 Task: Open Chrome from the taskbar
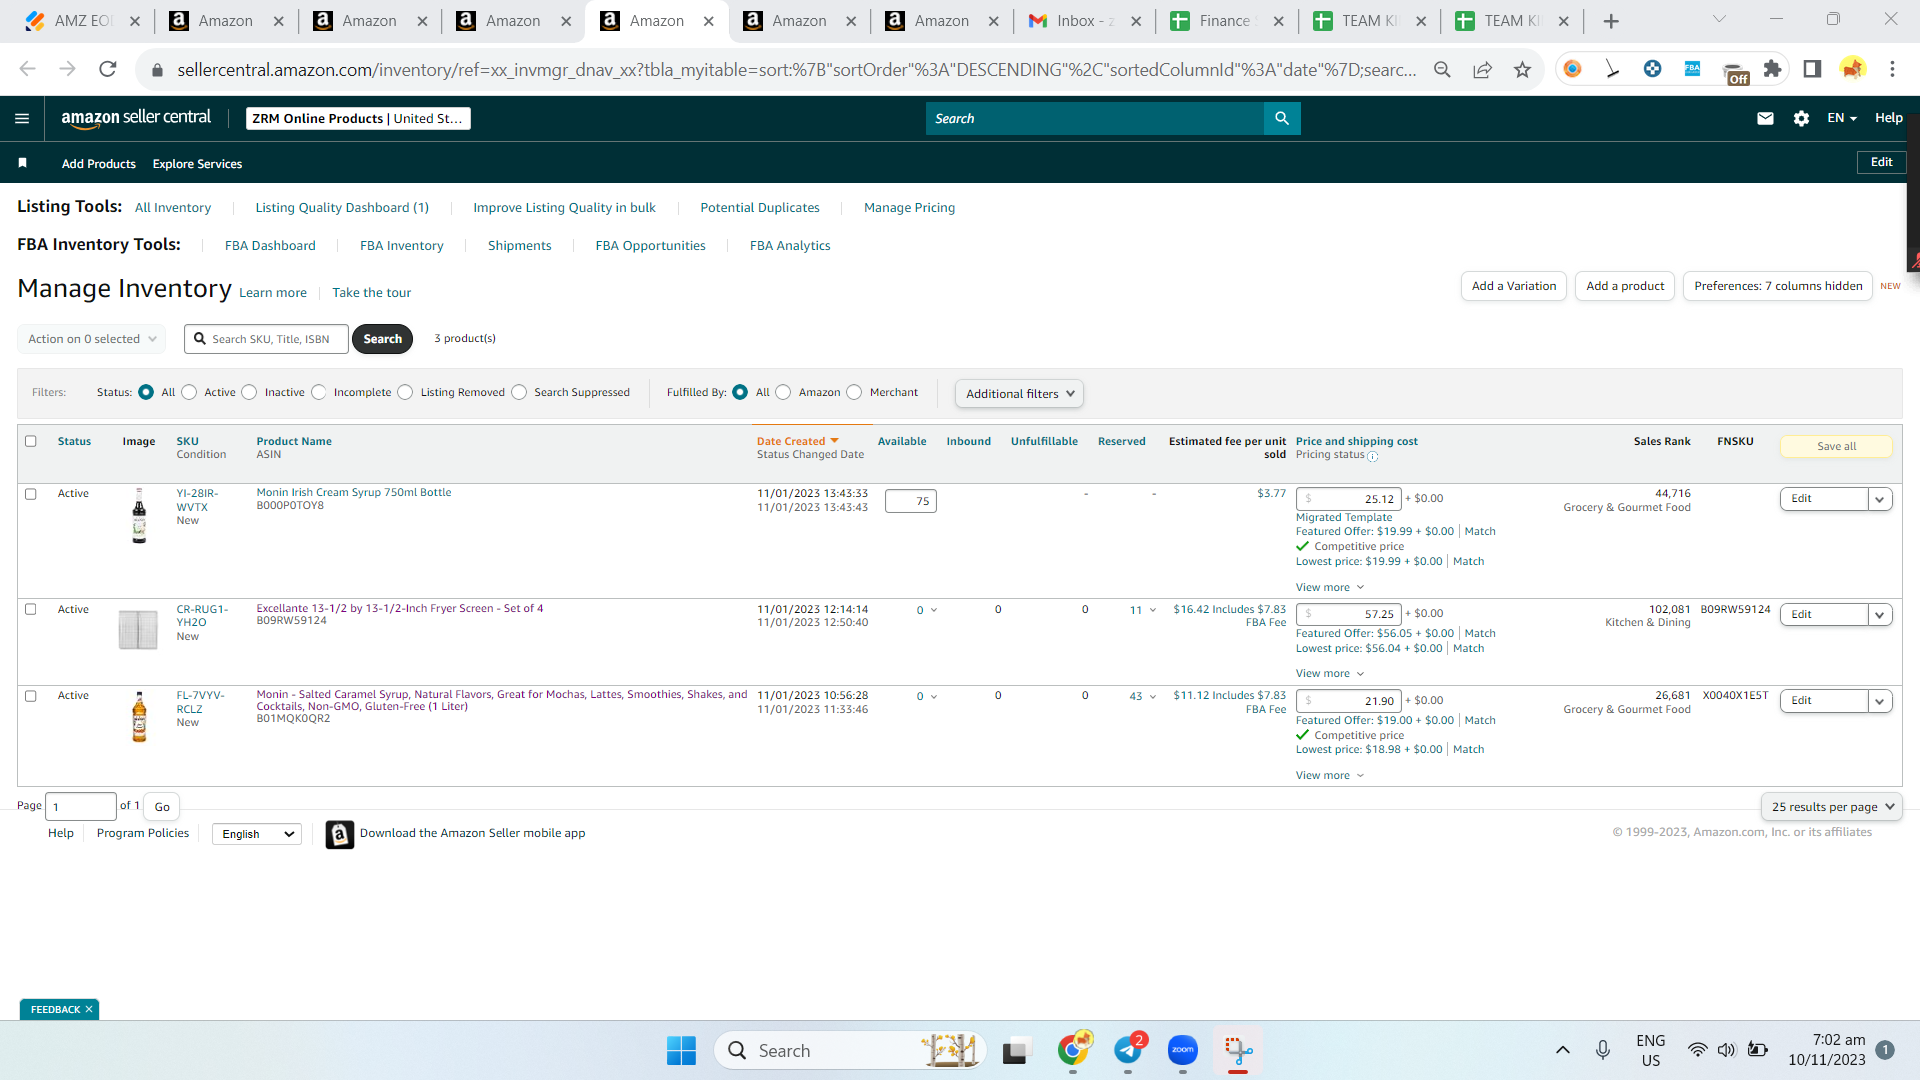click(x=1073, y=1050)
